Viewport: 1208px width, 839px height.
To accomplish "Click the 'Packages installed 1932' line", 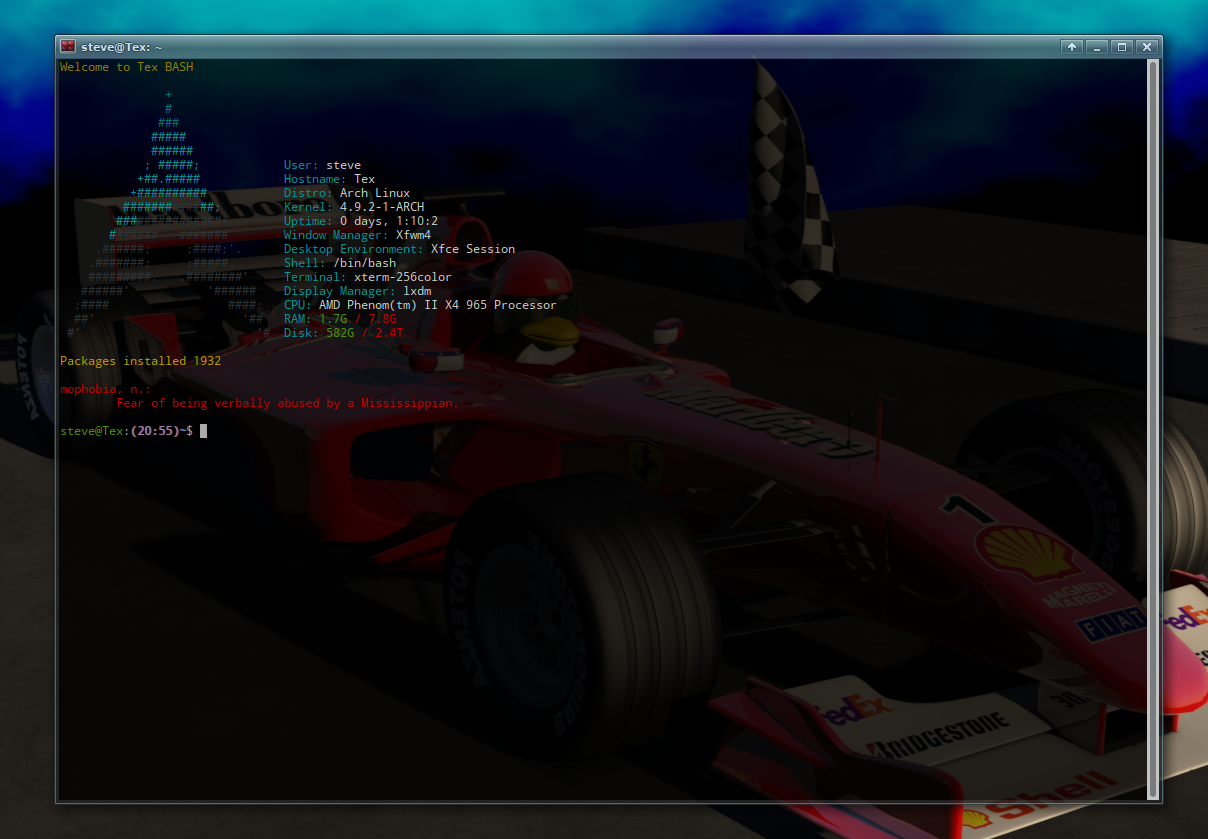I will pos(141,361).
